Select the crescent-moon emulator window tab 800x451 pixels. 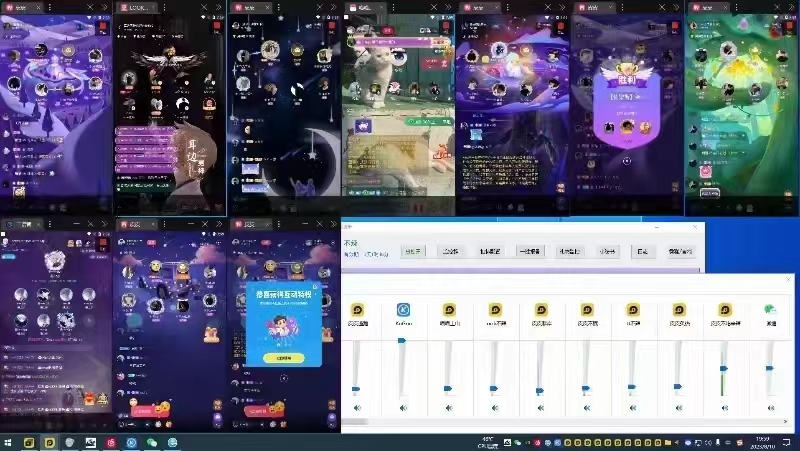coord(252,7)
